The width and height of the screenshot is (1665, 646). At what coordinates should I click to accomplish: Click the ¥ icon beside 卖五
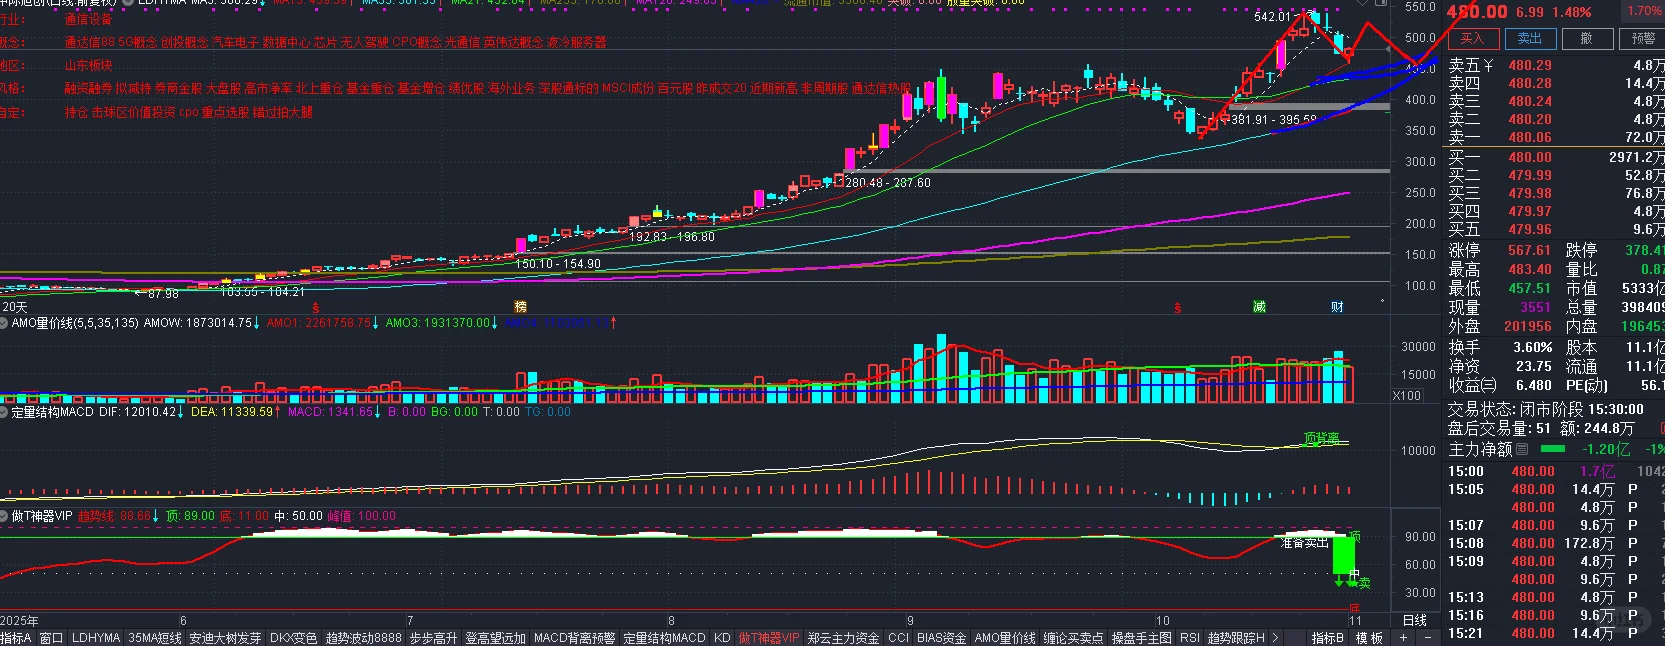click(1488, 65)
